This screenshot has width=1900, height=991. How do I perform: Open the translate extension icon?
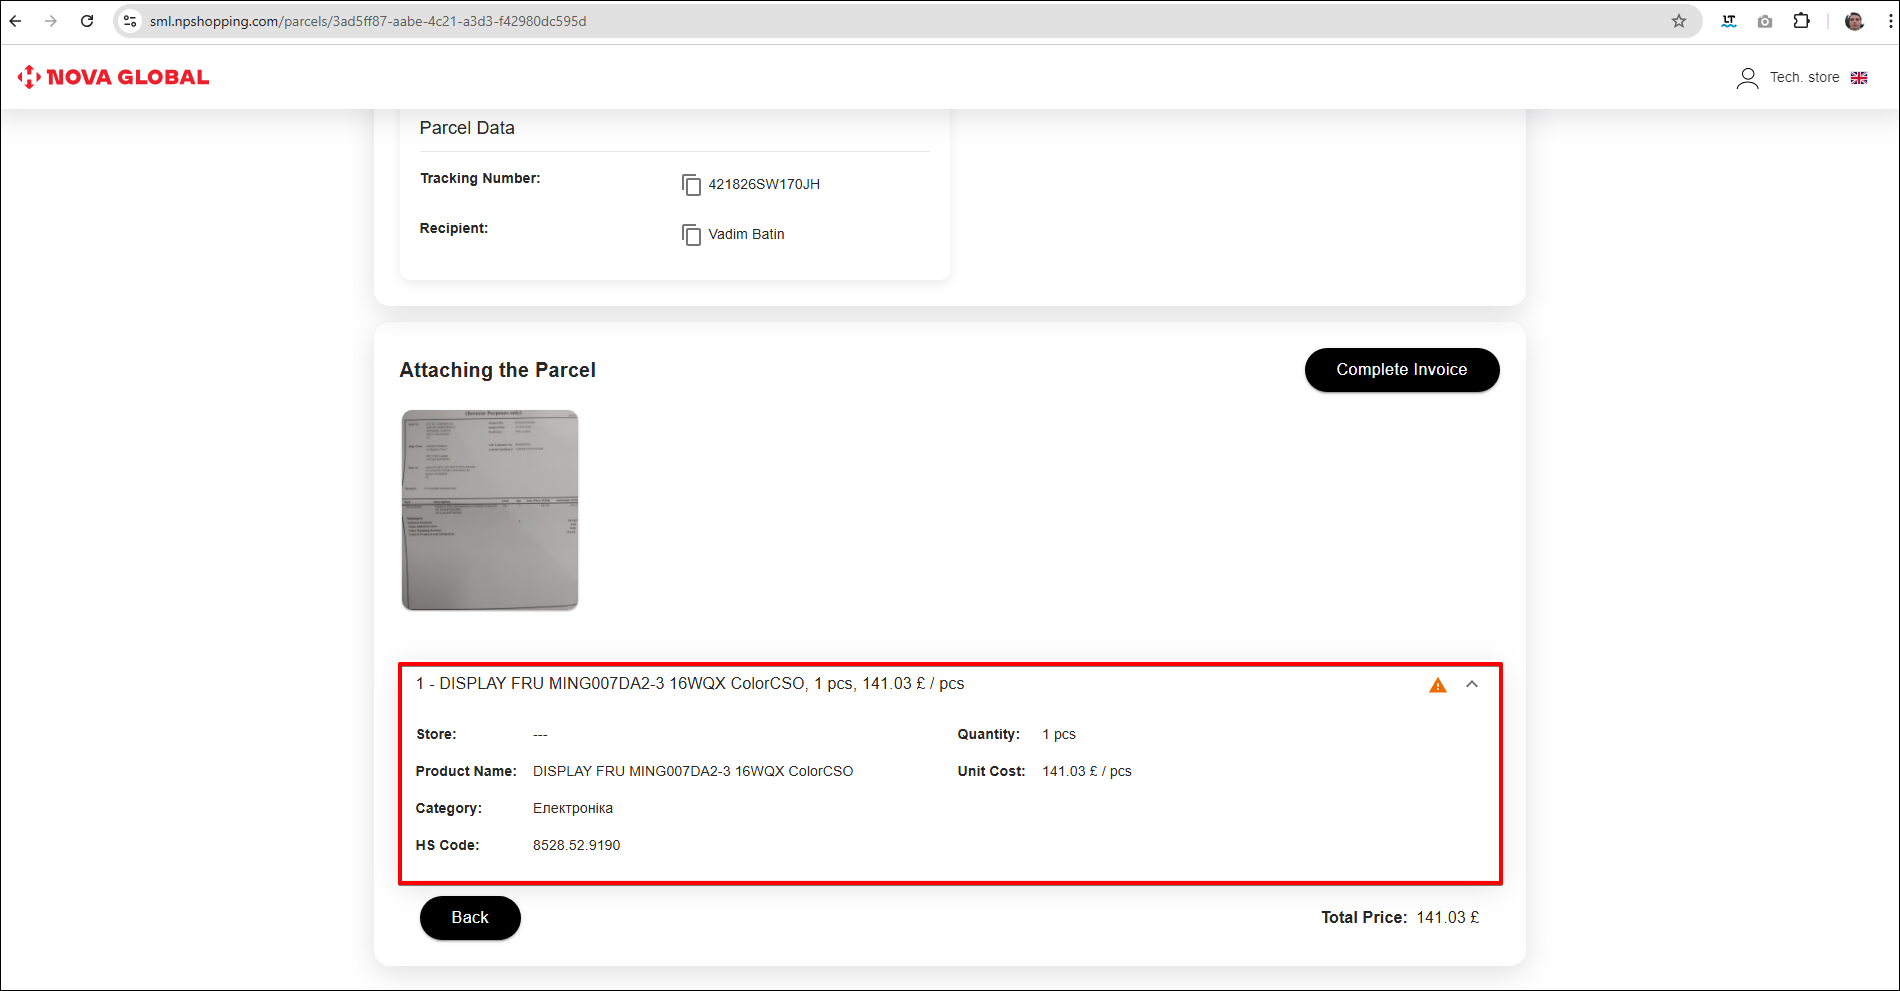(x=1729, y=21)
